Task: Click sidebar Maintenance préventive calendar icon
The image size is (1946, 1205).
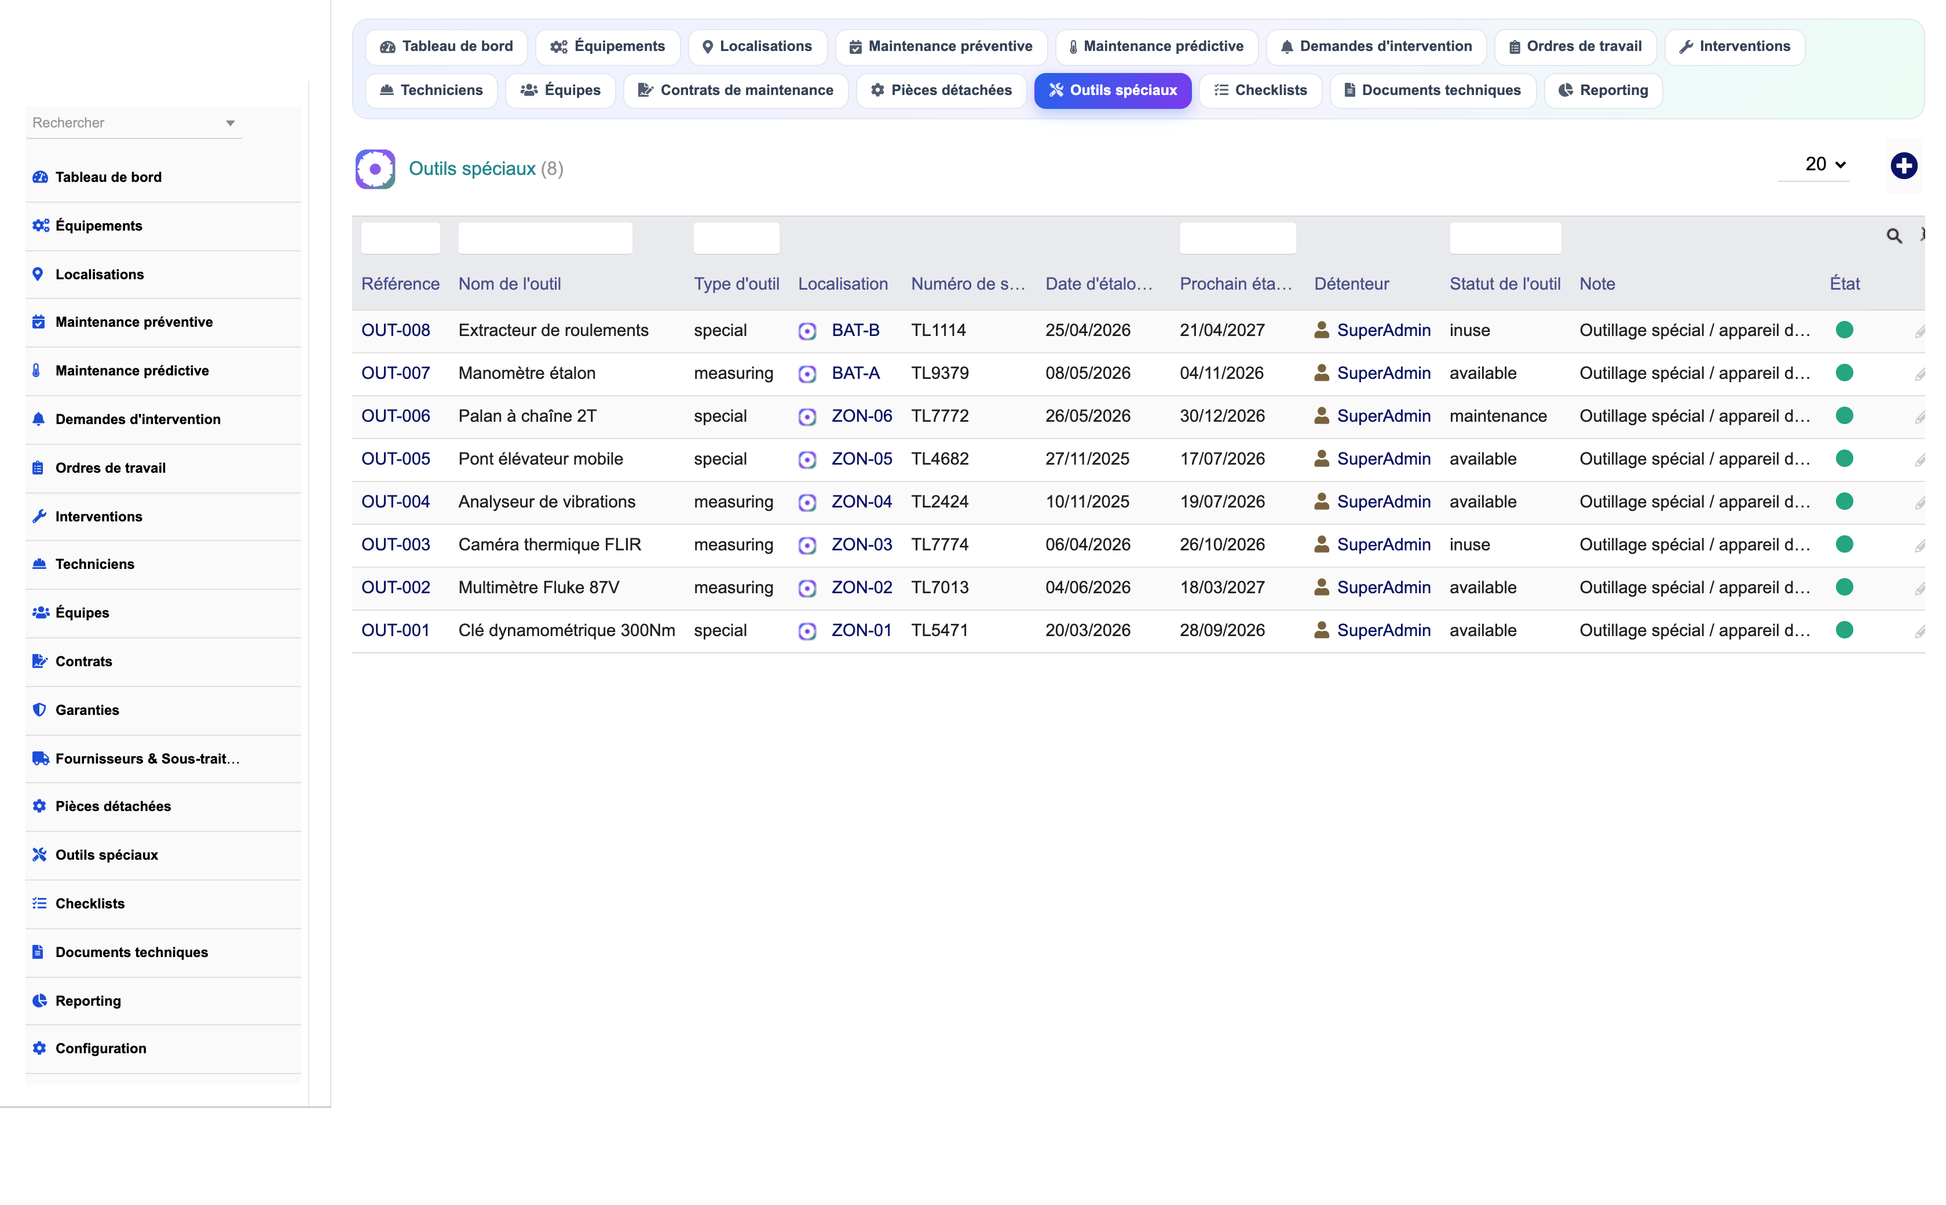Action: tap(38, 322)
